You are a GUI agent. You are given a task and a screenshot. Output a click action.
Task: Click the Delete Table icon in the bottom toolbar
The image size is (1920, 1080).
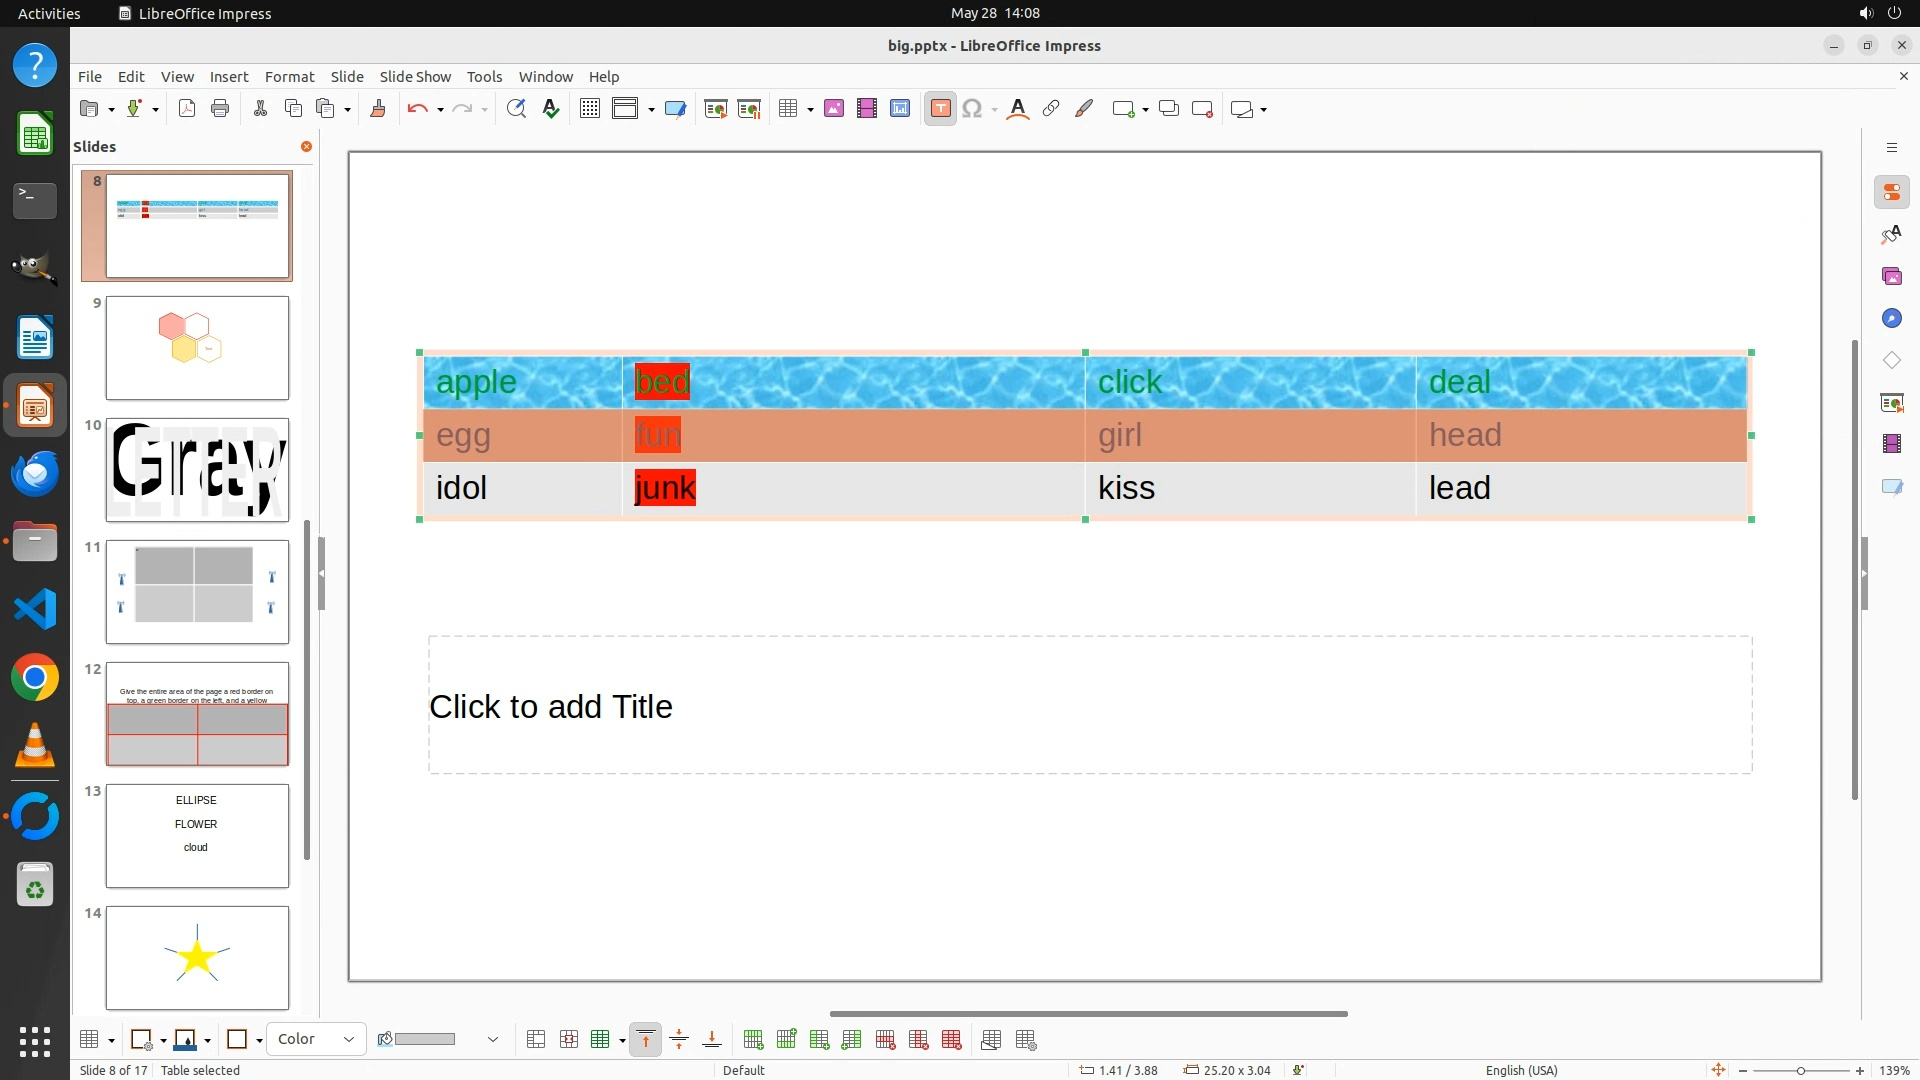[951, 1040]
